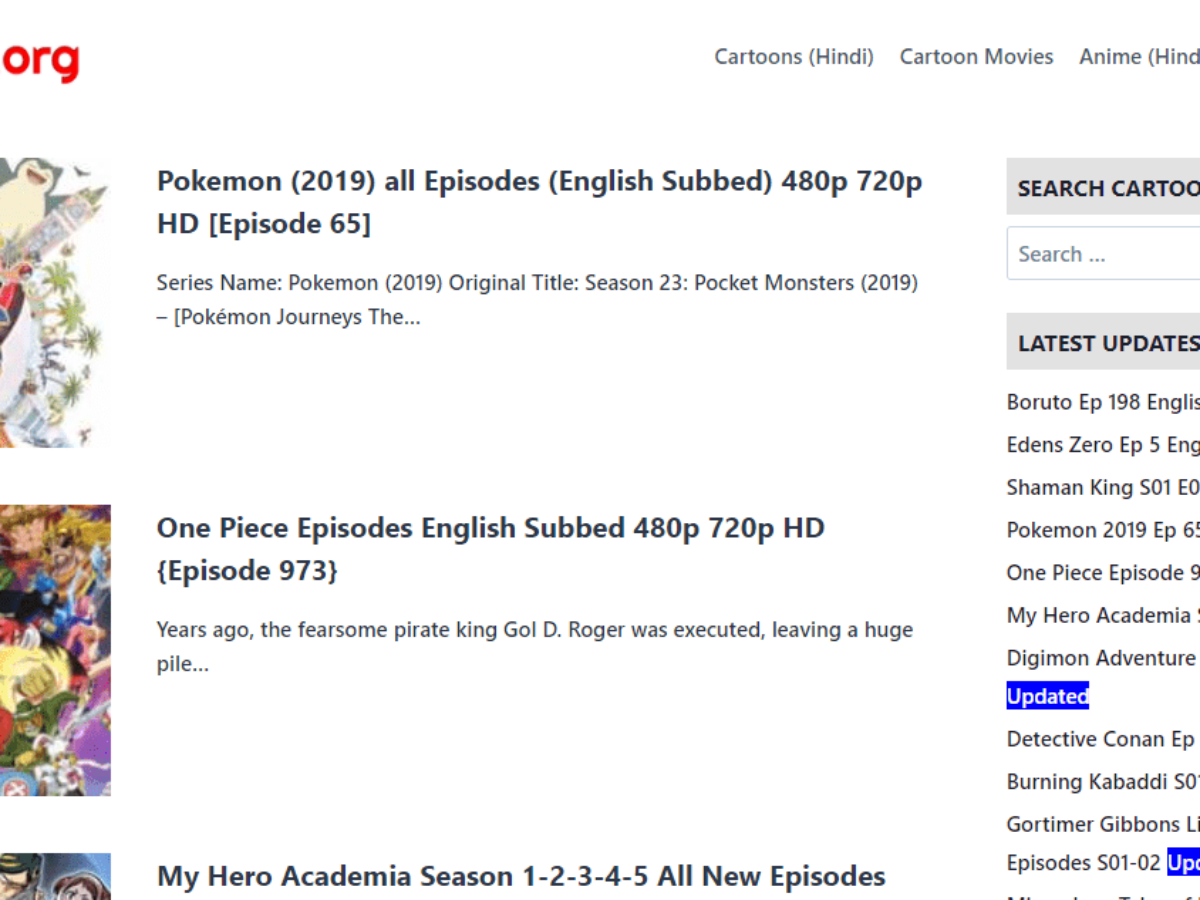Open Gortimer Gibbons Episodes S01-02 link

coord(1100,824)
